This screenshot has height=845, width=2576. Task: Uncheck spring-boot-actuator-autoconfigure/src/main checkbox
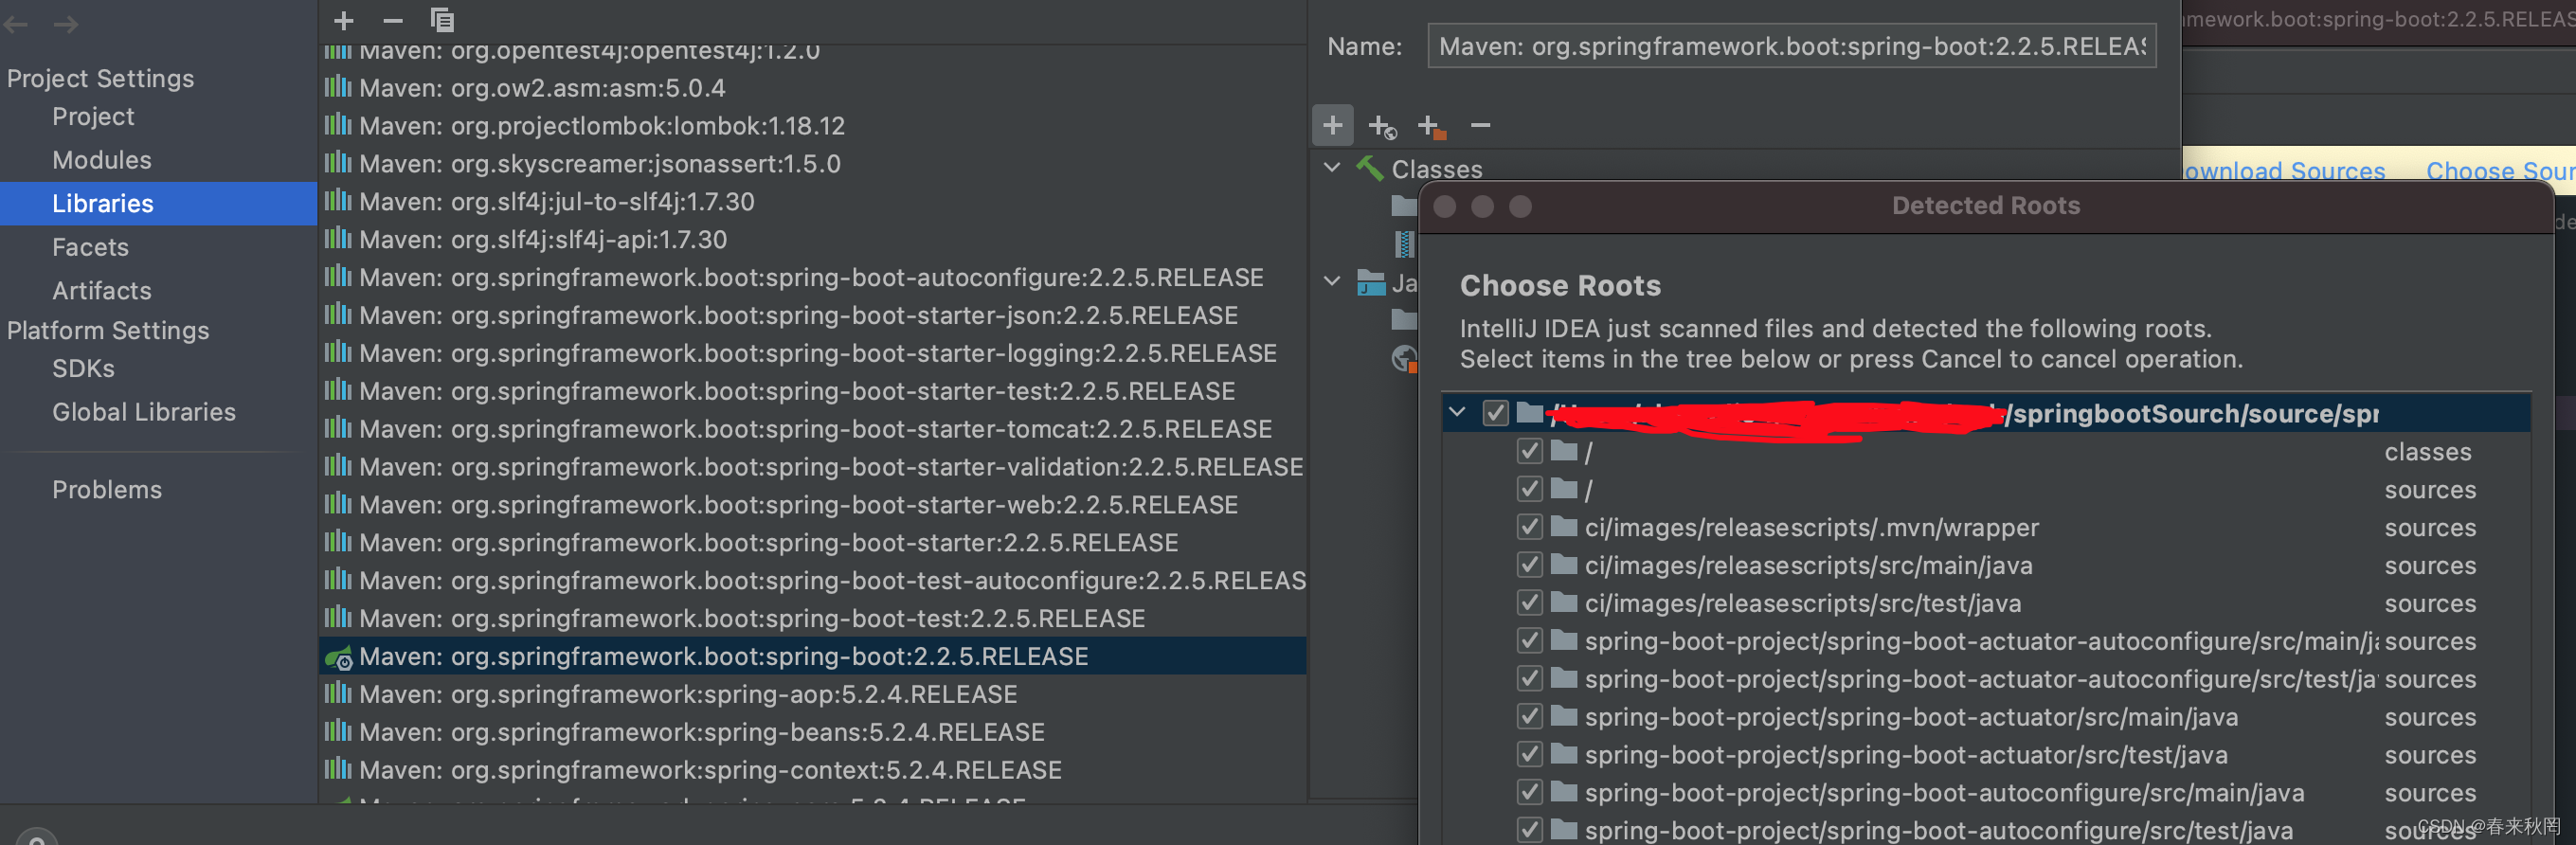coord(1529,641)
